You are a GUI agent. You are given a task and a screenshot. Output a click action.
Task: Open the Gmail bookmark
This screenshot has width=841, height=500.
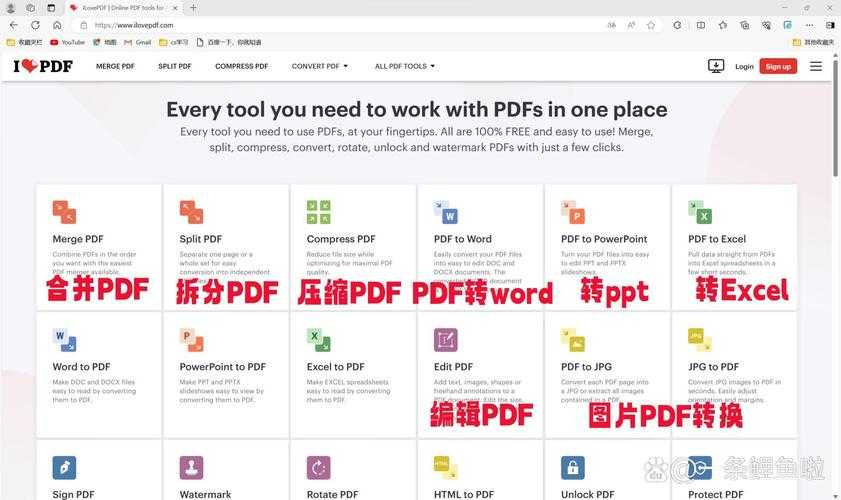(137, 42)
